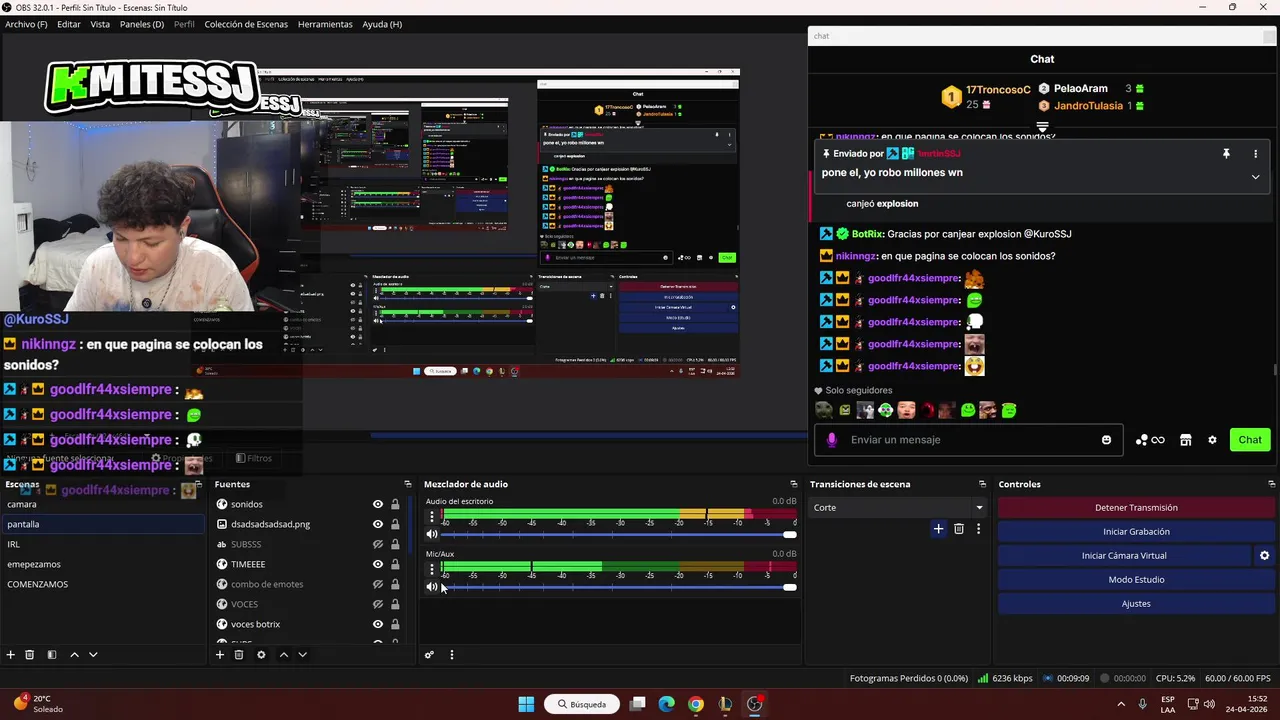The image size is (1280, 720).
Task: Hide the sonidos source eye icon
Action: coord(378,505)
